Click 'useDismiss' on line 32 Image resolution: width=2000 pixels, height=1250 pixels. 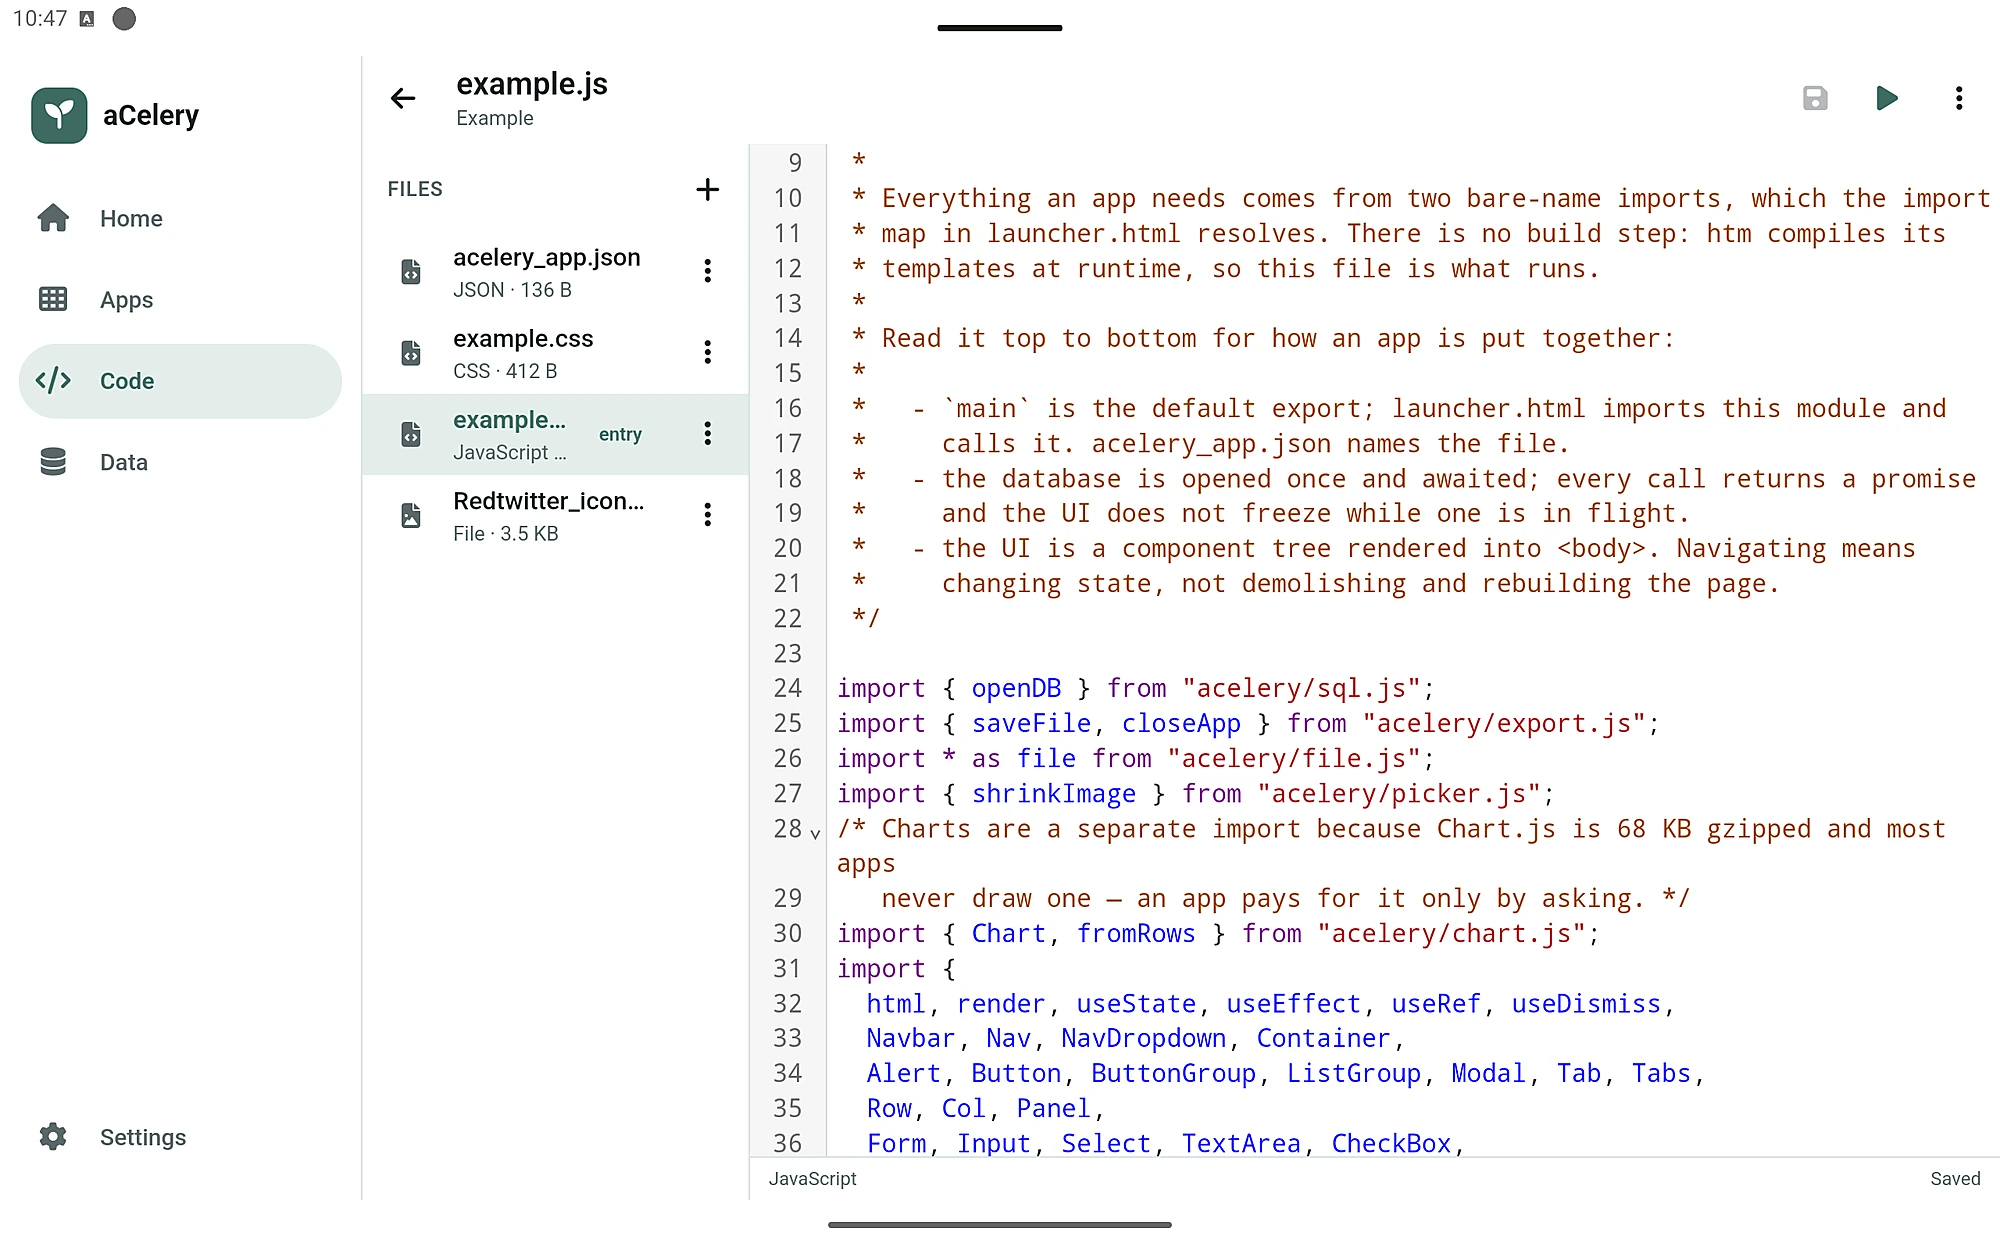1586,1003
